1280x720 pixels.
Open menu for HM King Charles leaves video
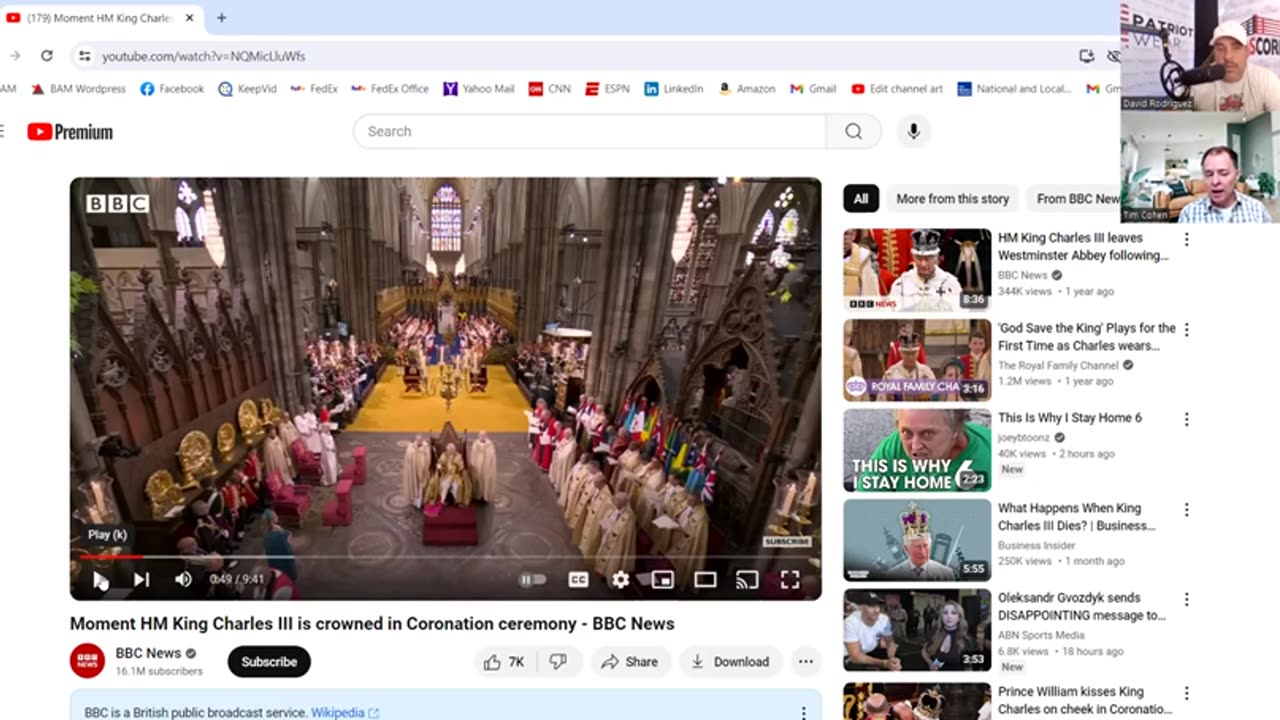[x=1187, y=240]
